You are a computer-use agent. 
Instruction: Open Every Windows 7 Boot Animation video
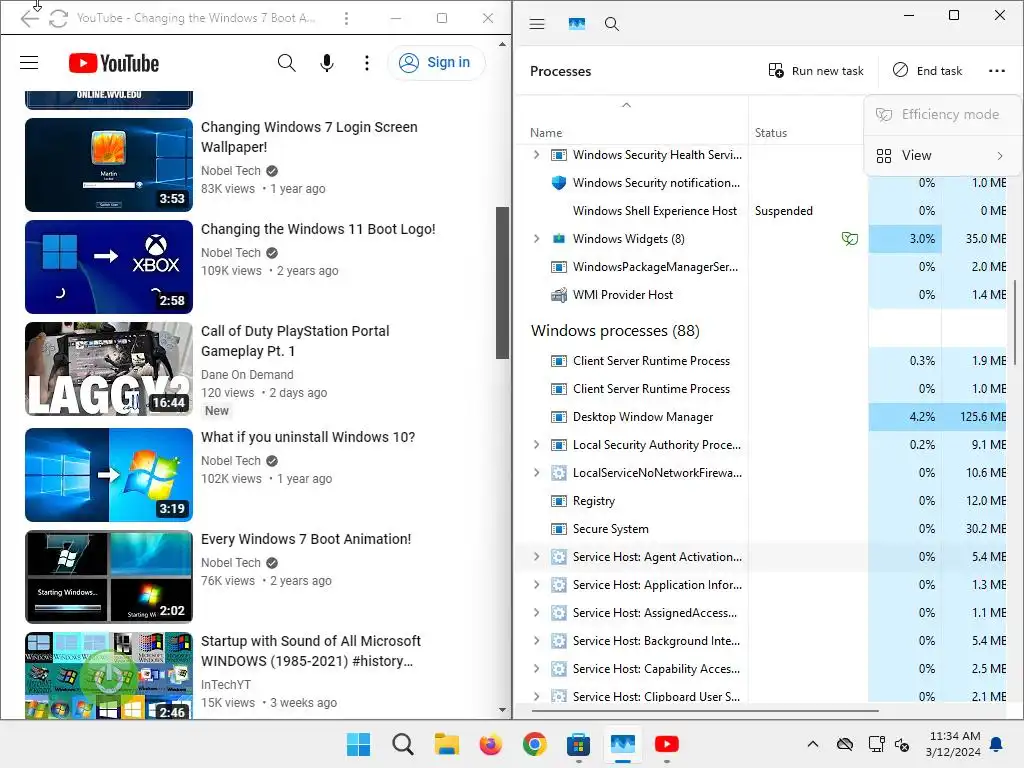[306, 539]
